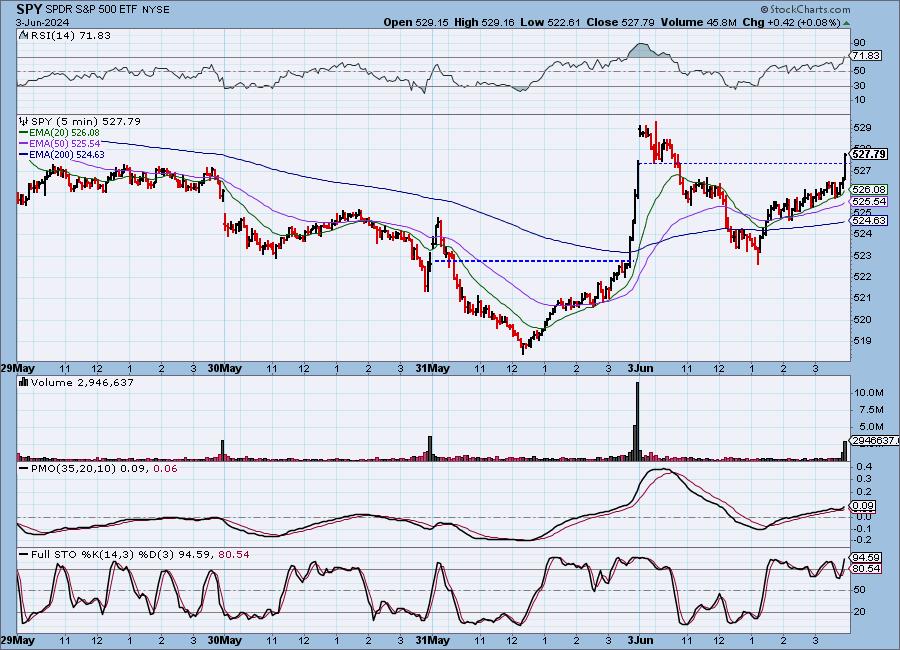Image resolution: width=900 pixels, height=650 pixels.
Task: Click the 94.59 stochastic axis tag
Action: pyautogui.click(x=867, y=558)
